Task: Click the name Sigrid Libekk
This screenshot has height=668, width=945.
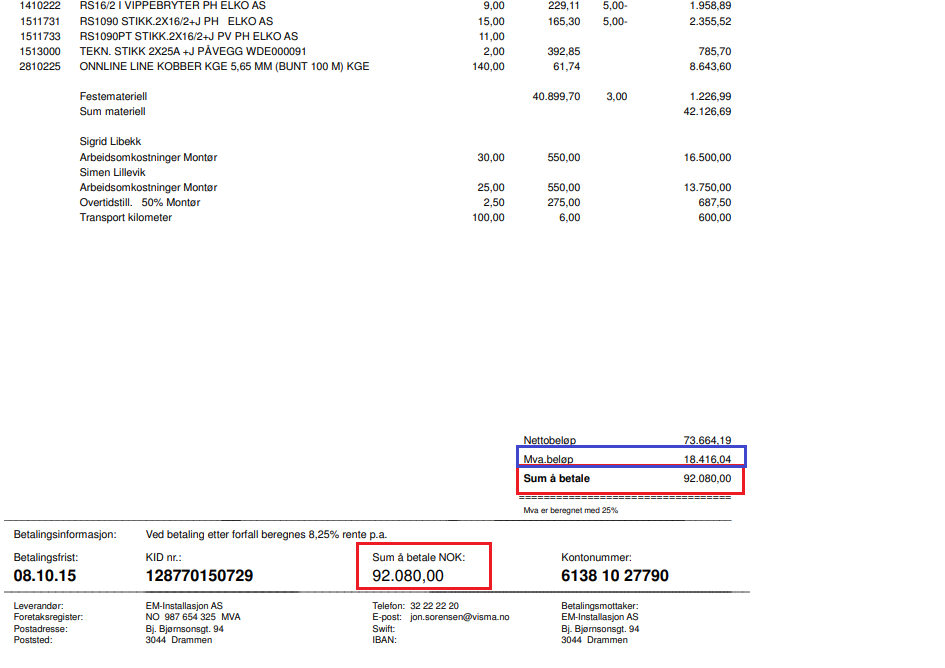Action: point(110,141)
